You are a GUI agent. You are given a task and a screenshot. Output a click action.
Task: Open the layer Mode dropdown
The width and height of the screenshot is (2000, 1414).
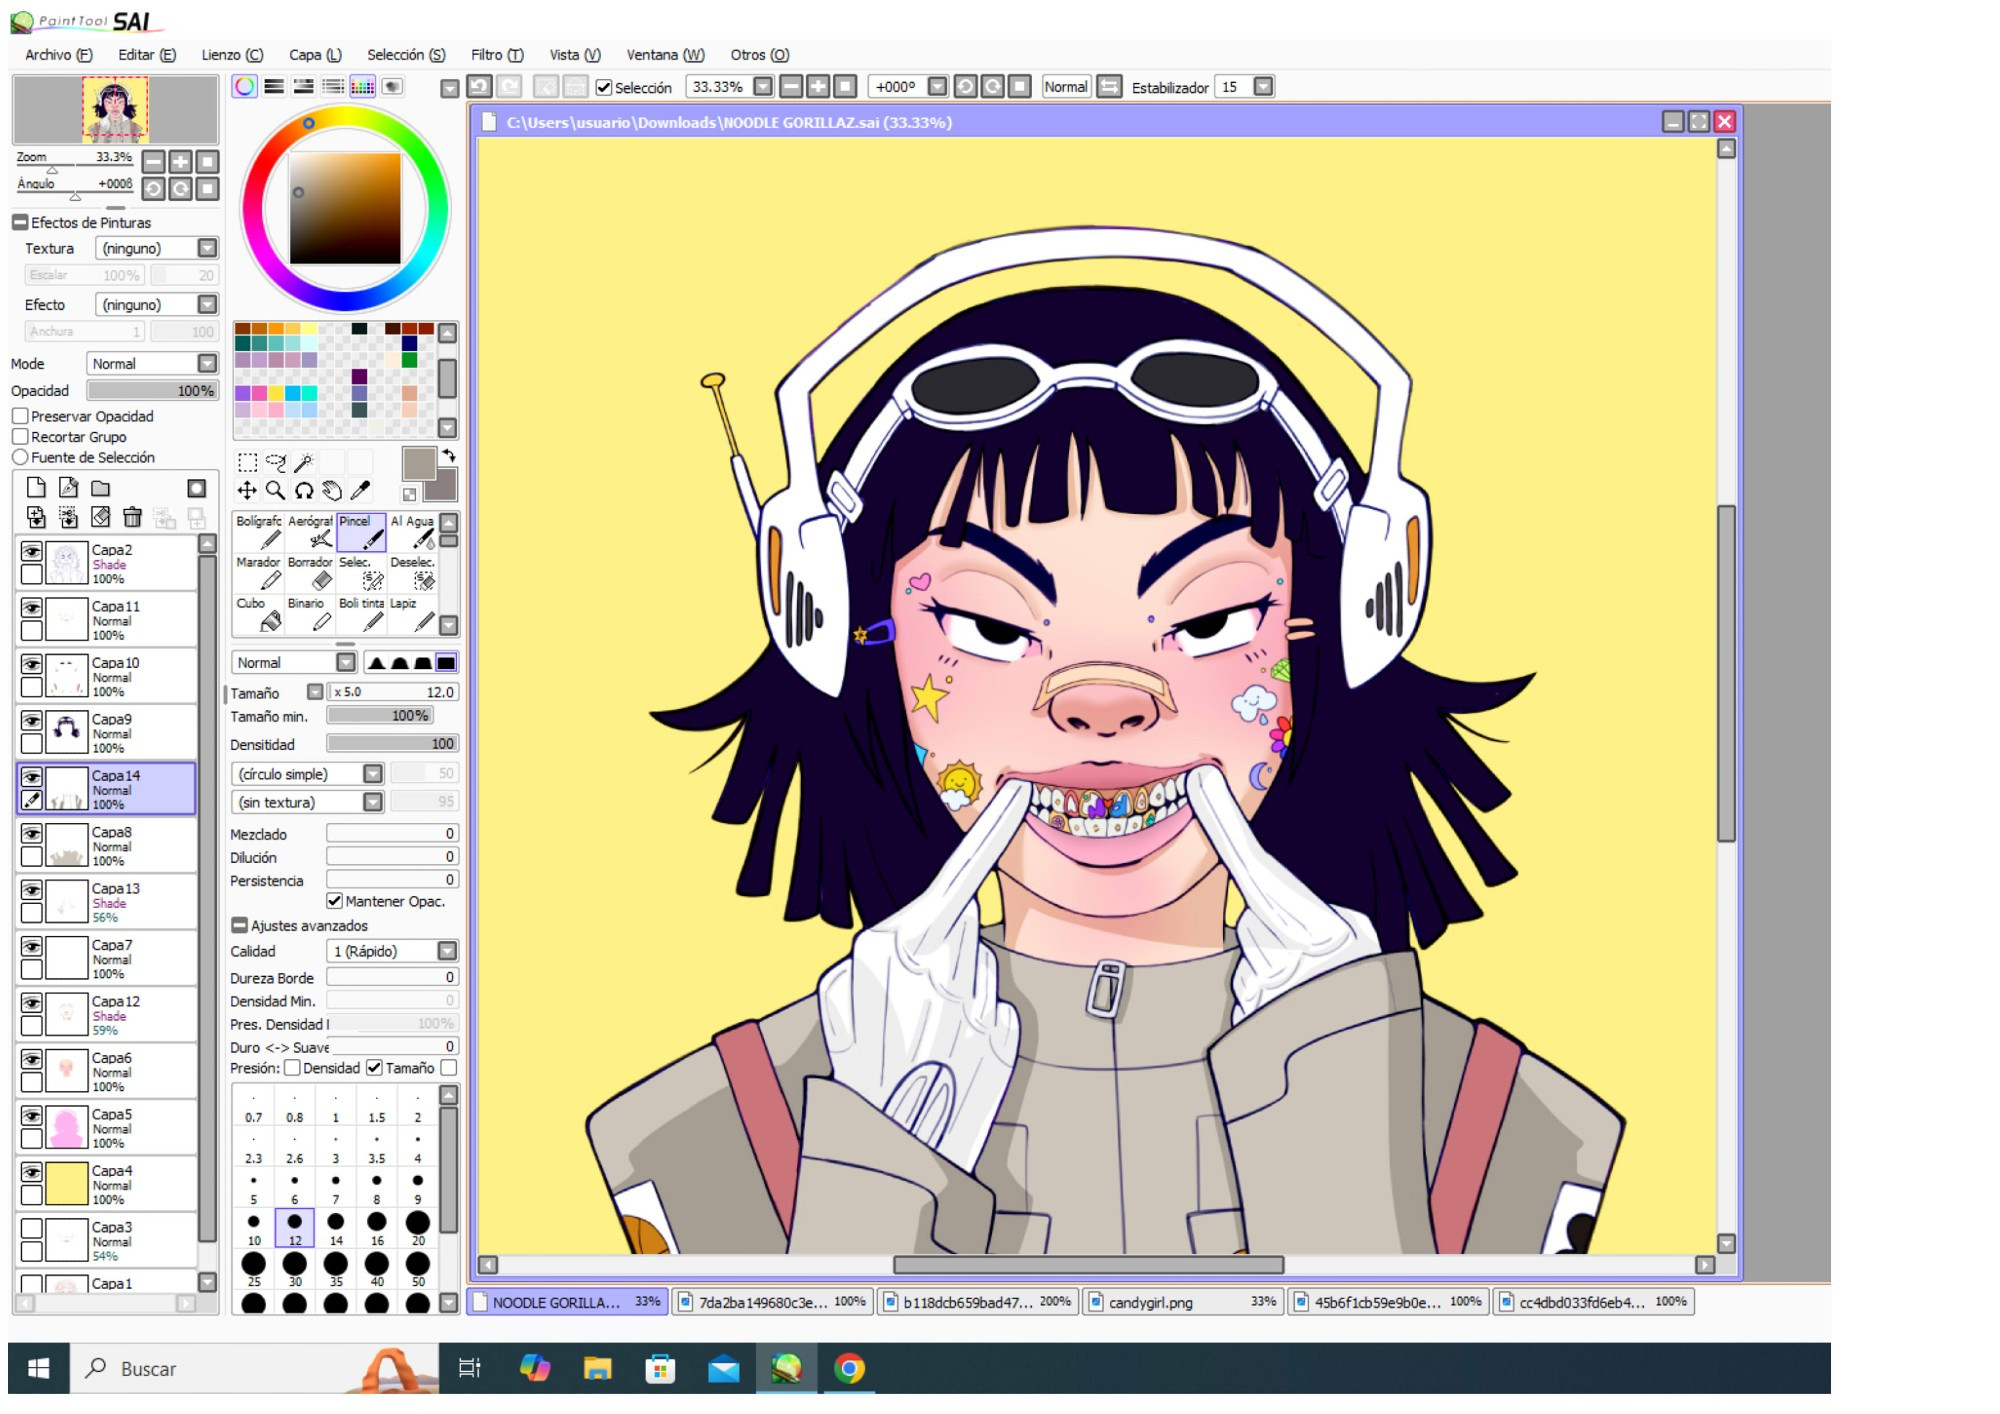207,364
